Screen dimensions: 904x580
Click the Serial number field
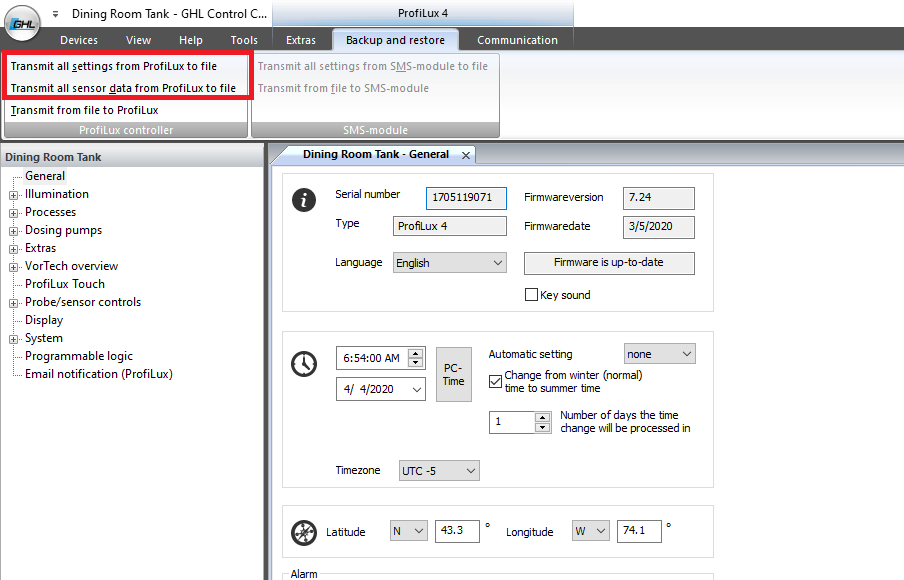[x=466, y=198]
